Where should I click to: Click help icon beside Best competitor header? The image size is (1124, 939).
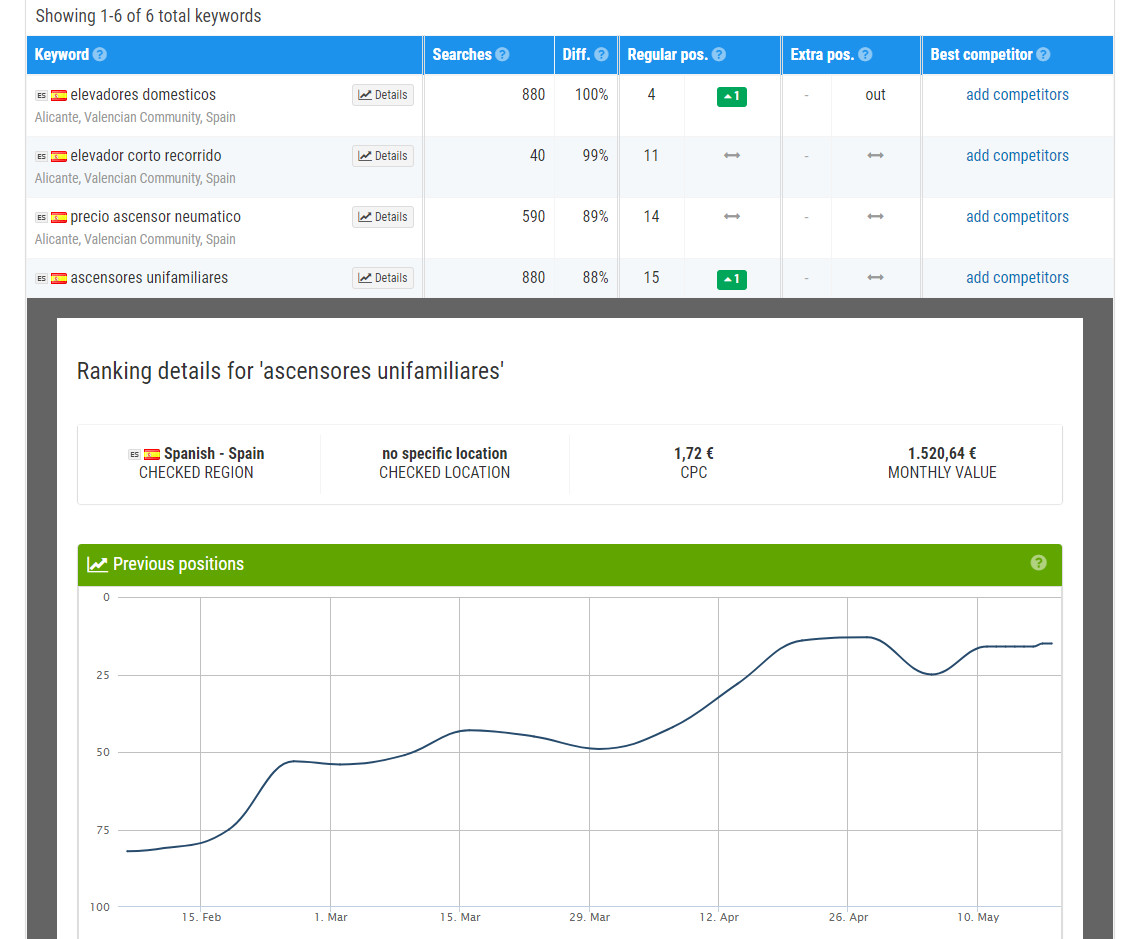coord(1044,54)
